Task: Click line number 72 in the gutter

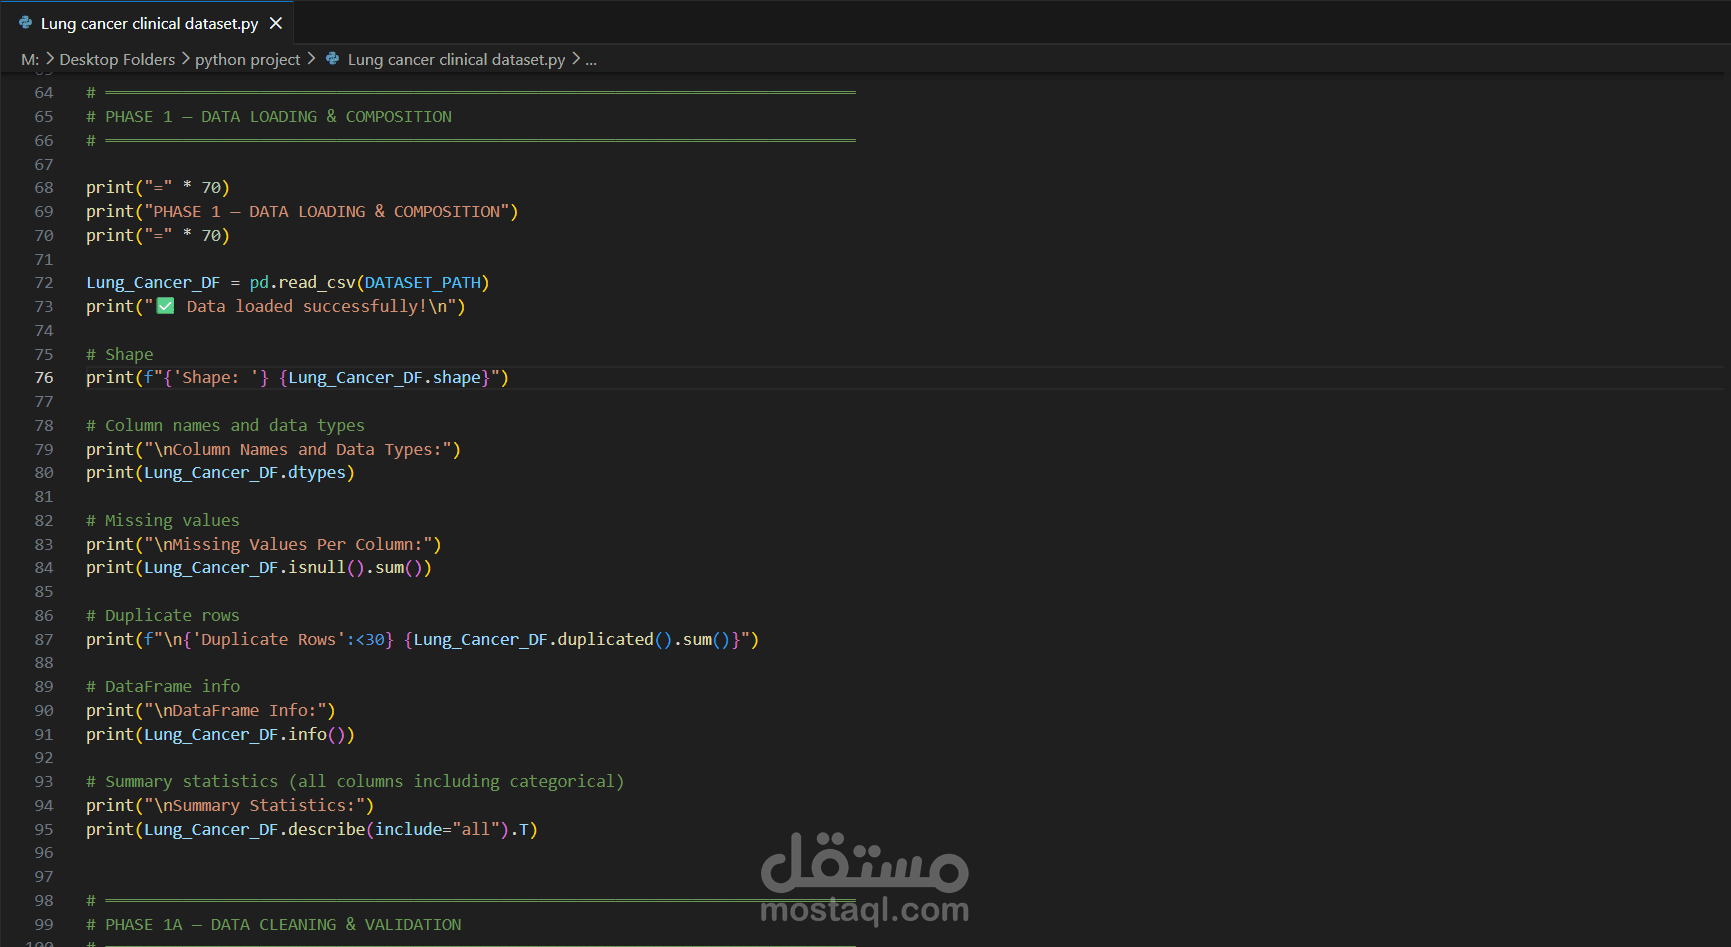Action: 44,283
